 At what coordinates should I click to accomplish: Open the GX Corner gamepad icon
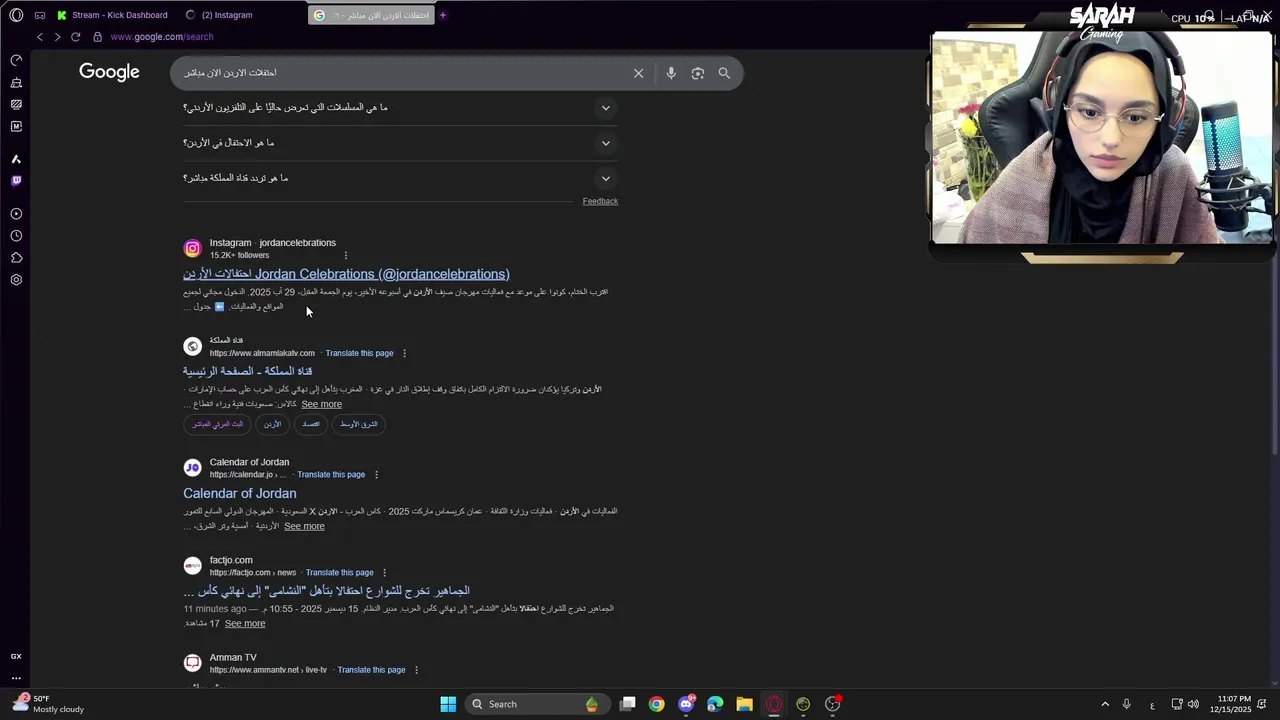pos(39,15)
